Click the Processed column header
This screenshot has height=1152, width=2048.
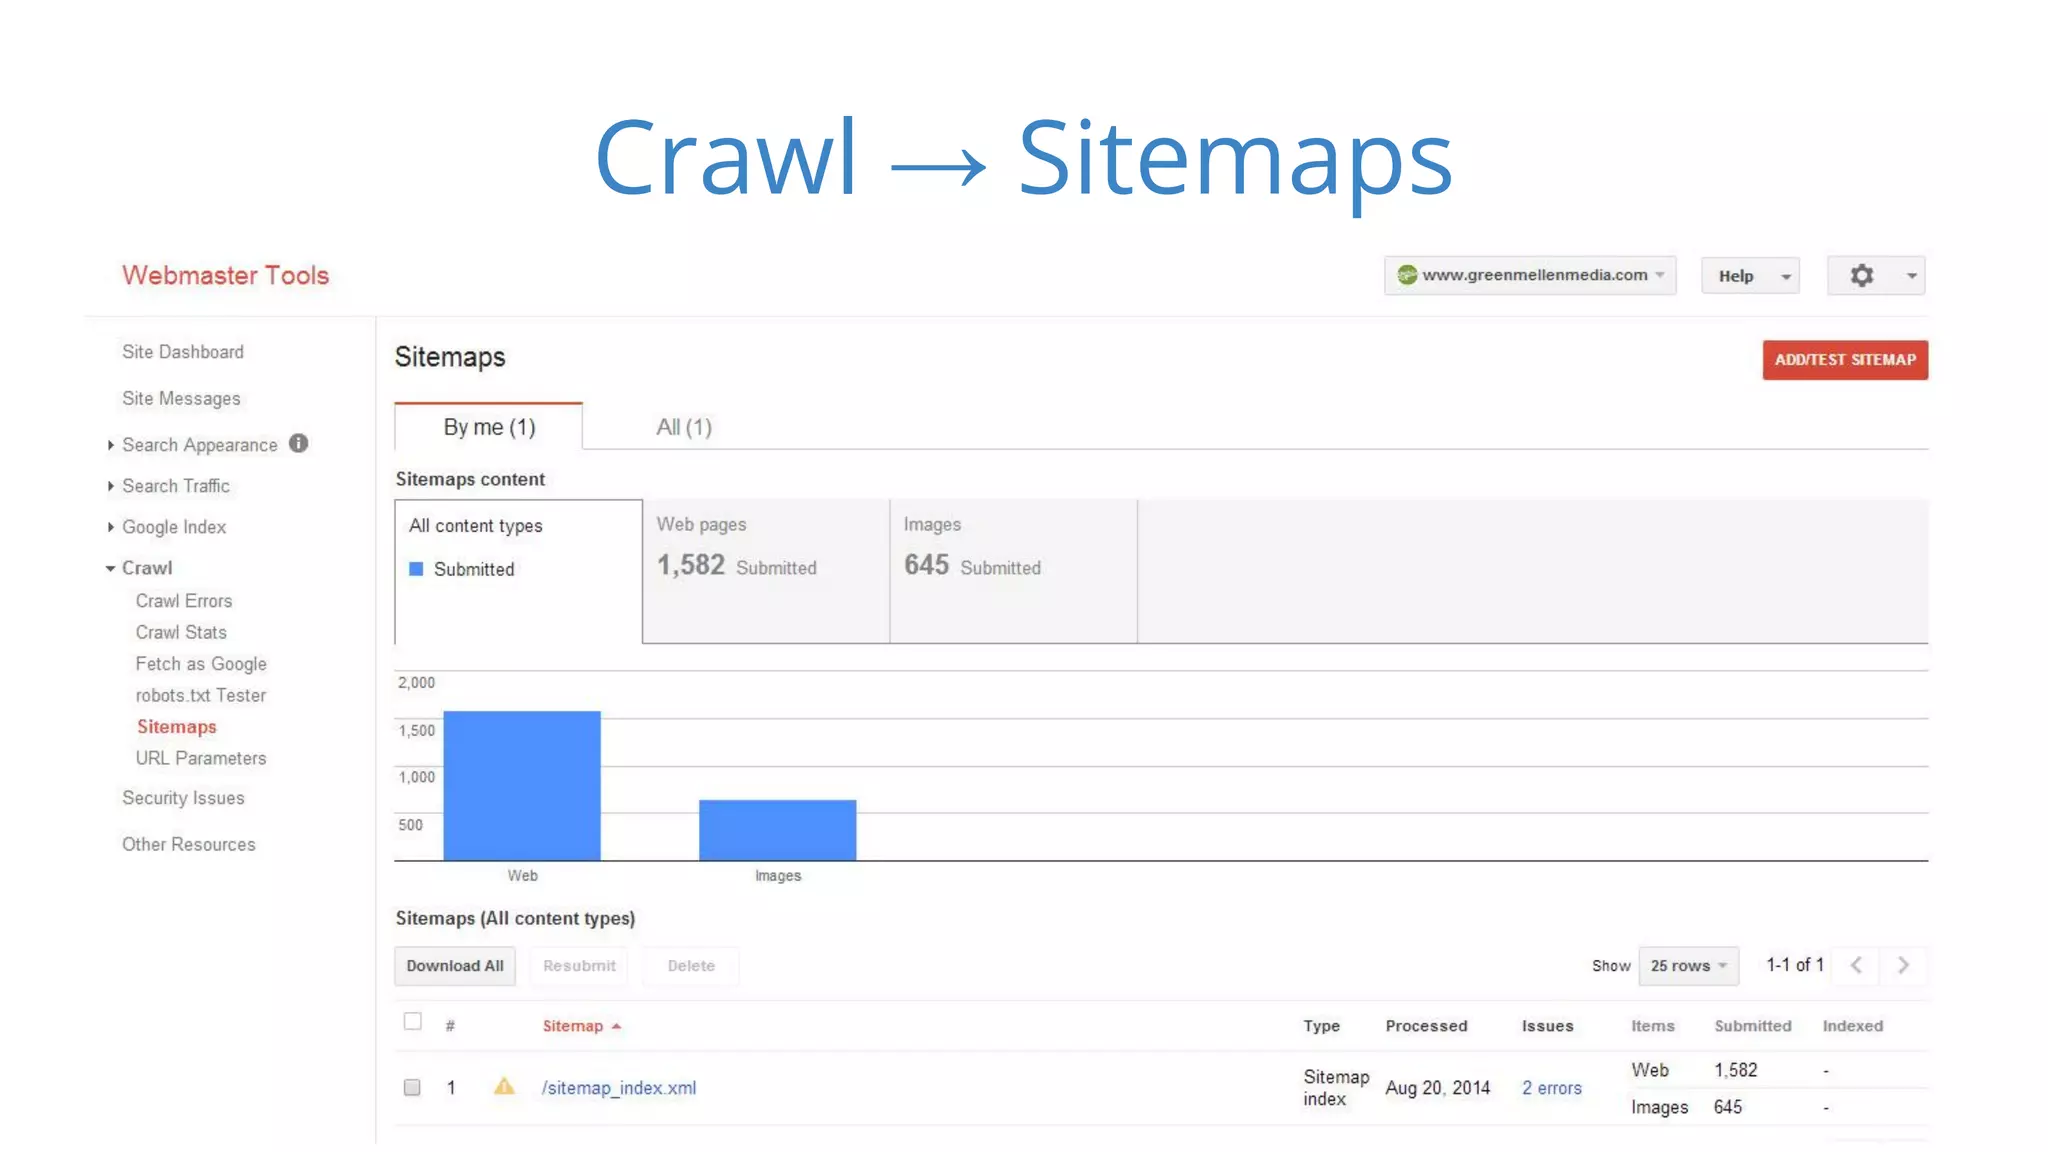point(1427,1026)
